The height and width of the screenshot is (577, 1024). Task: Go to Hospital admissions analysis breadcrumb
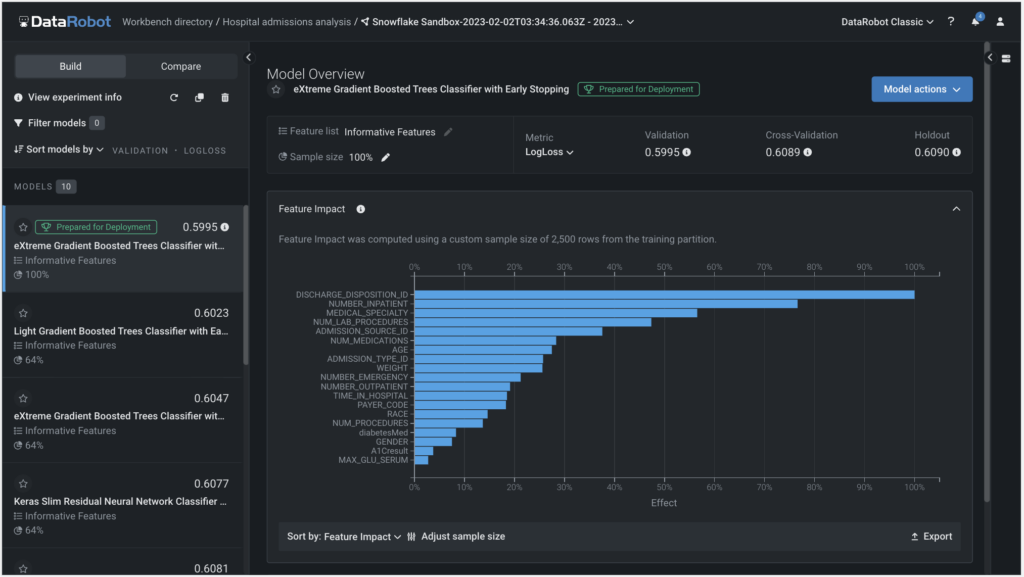[287, 22]
